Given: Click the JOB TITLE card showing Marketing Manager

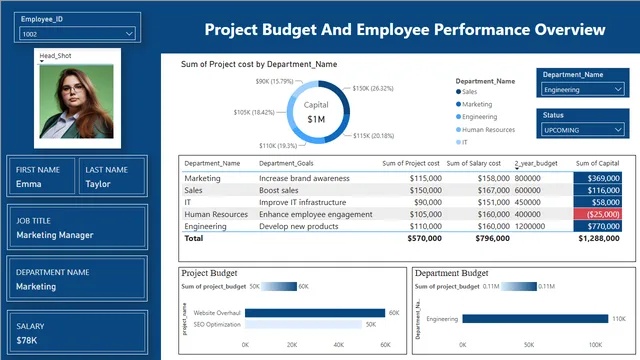Looking at the screenshot, I should coord(77,227).
